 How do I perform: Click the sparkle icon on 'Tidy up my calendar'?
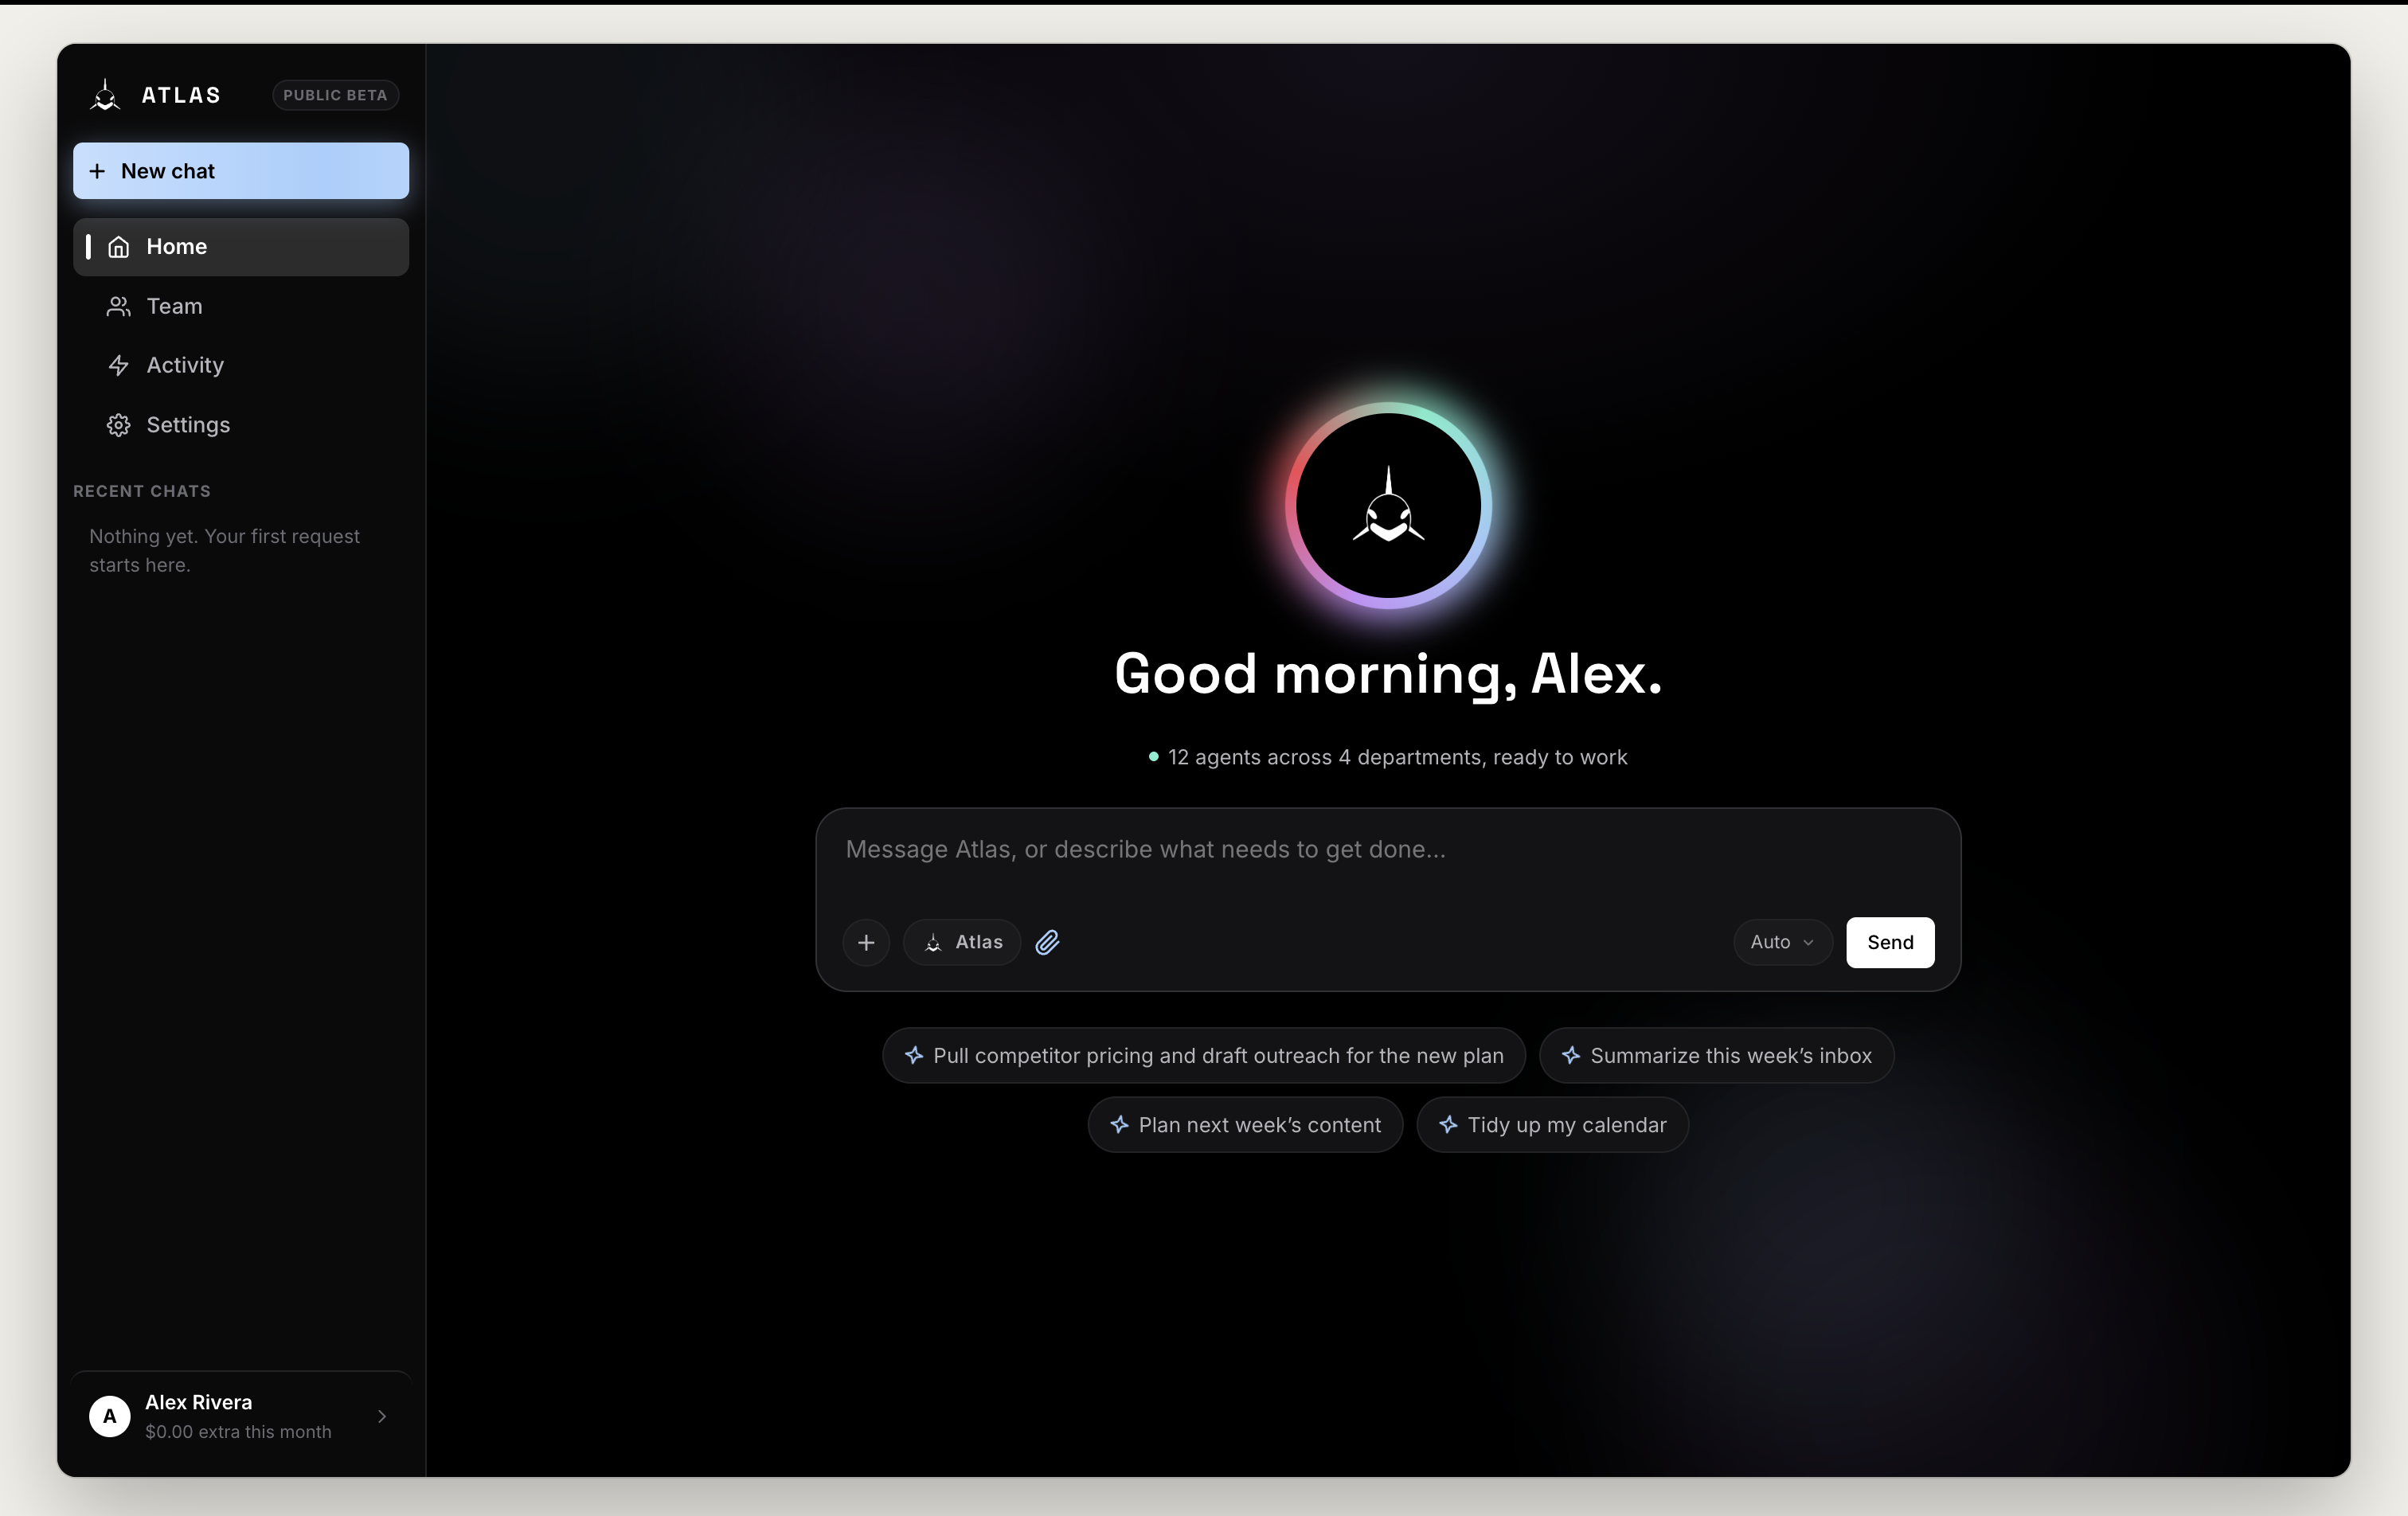1448,1125
